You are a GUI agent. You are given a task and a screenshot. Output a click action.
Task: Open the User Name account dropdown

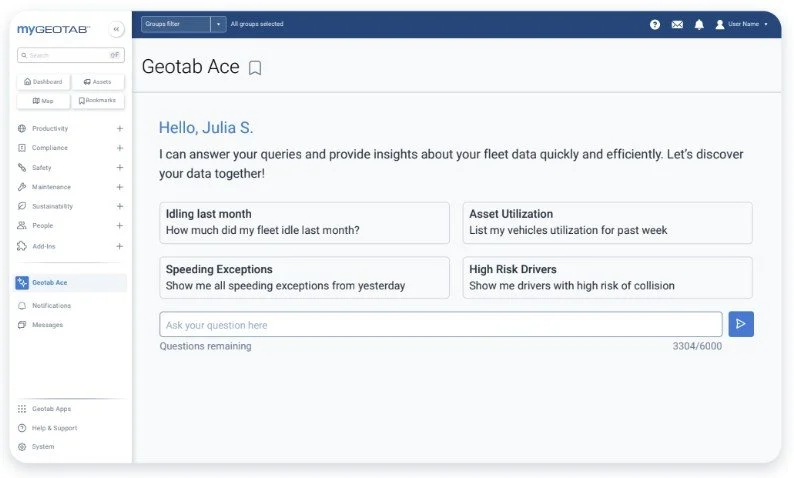coord(742,24)
